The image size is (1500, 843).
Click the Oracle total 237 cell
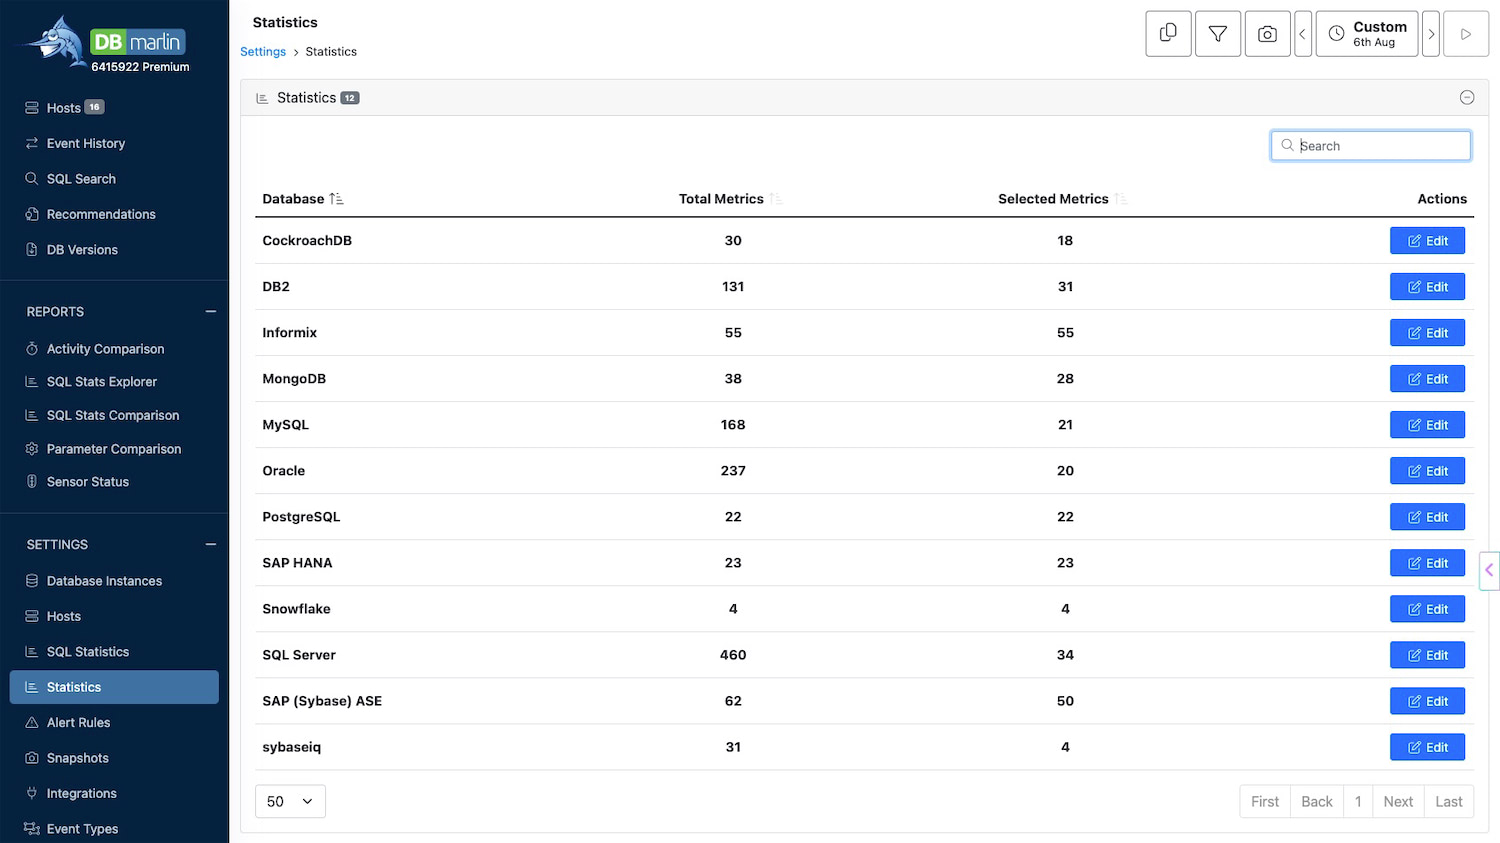coord(733,471)
